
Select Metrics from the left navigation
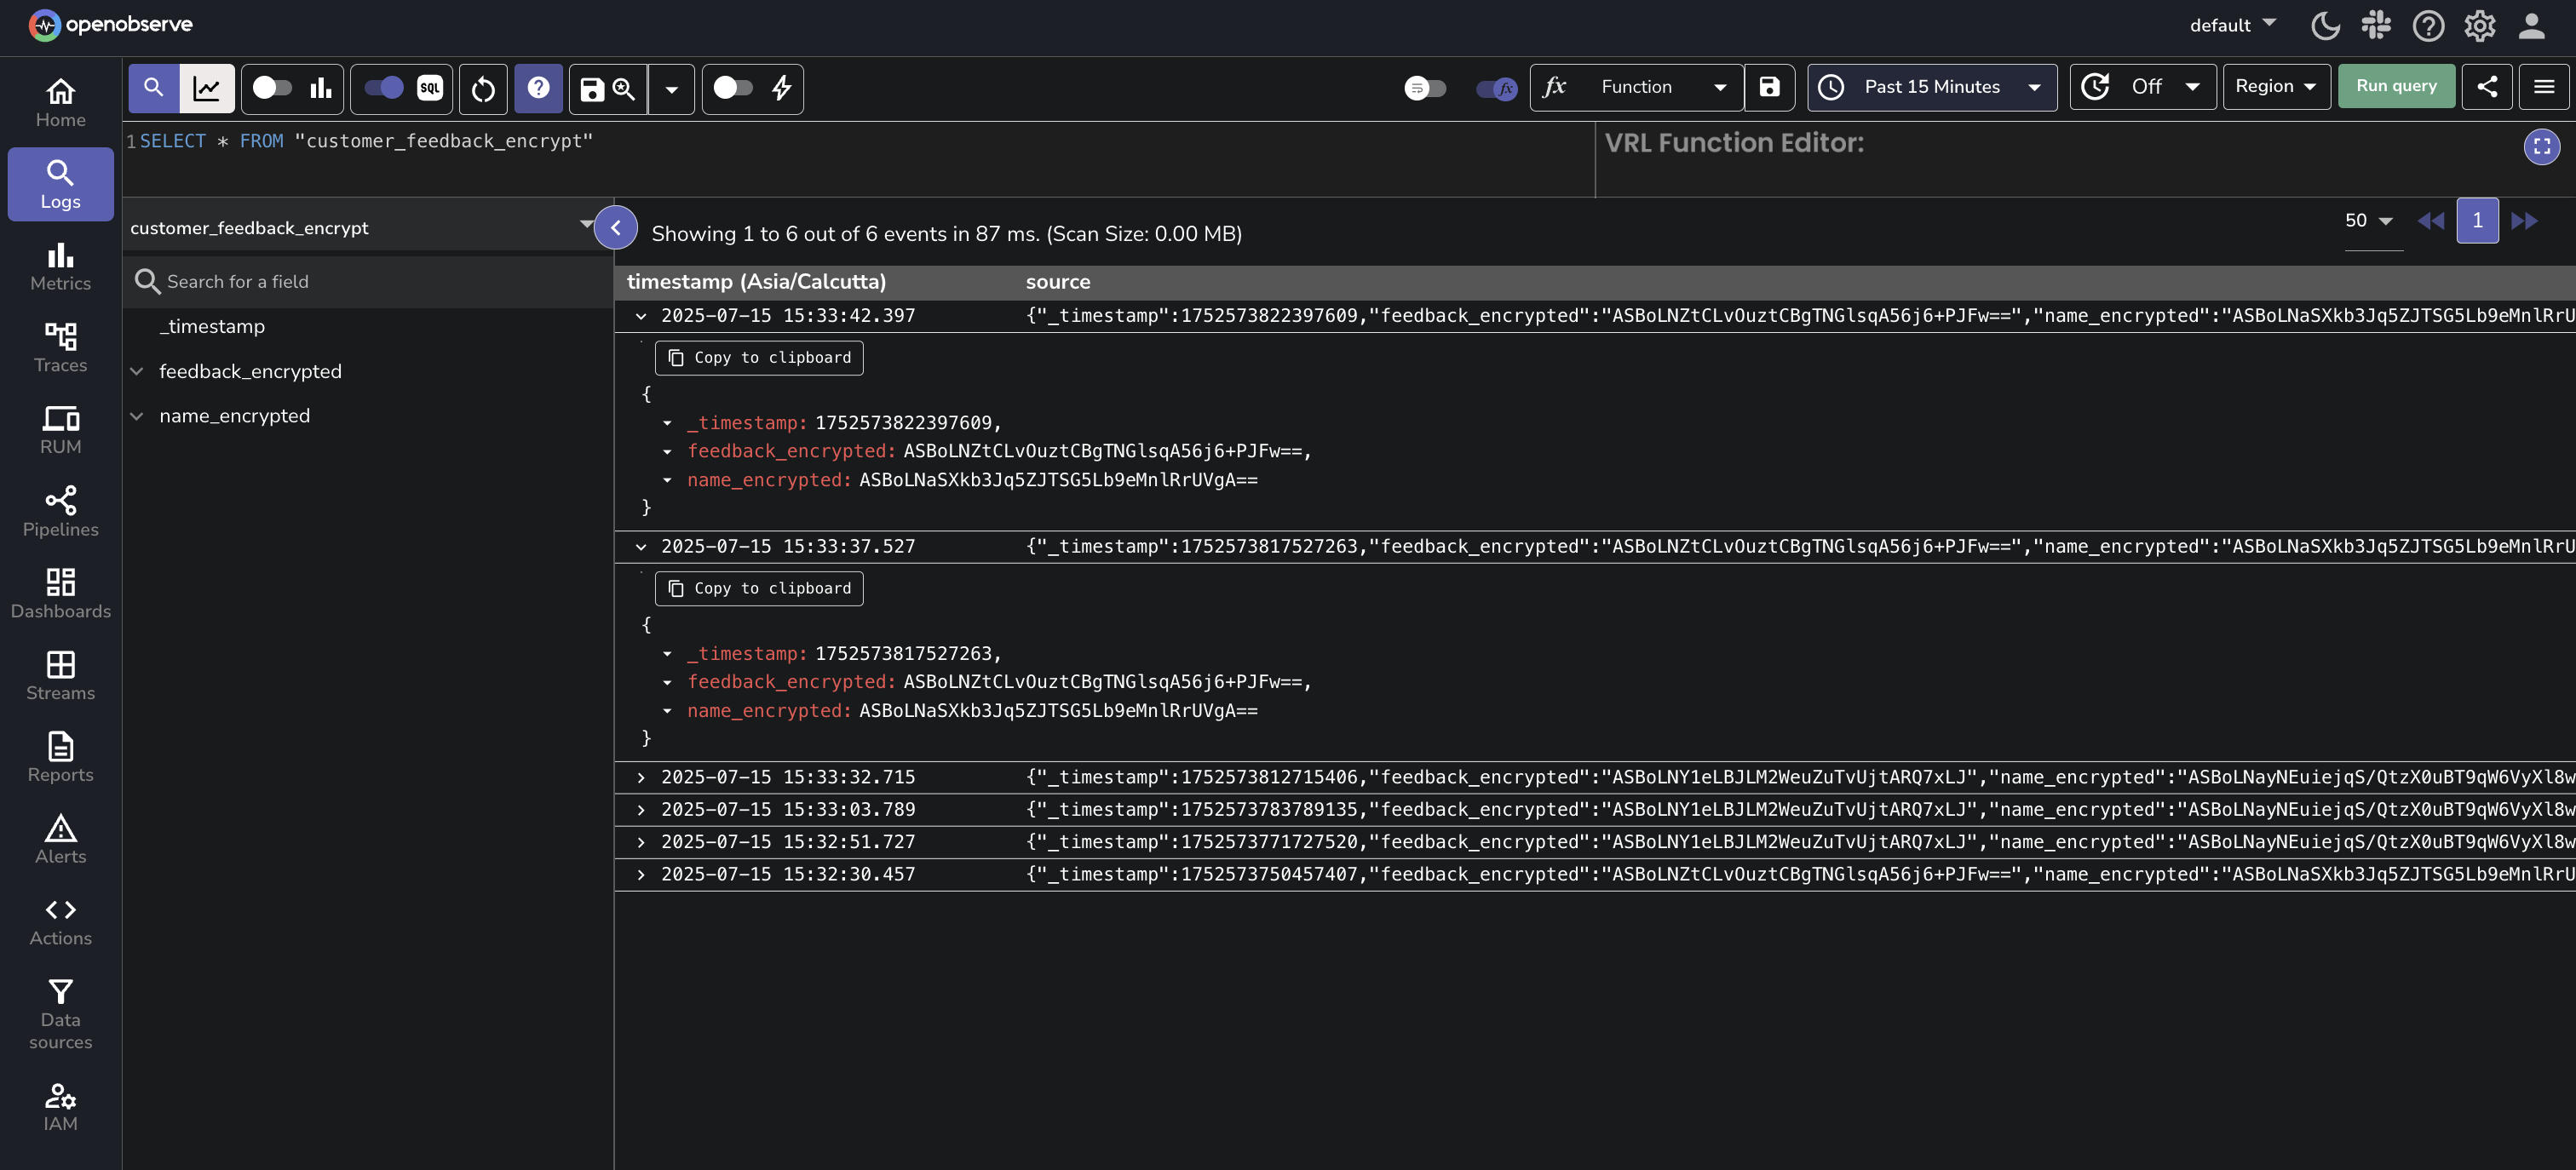click(x=60, y=266)
